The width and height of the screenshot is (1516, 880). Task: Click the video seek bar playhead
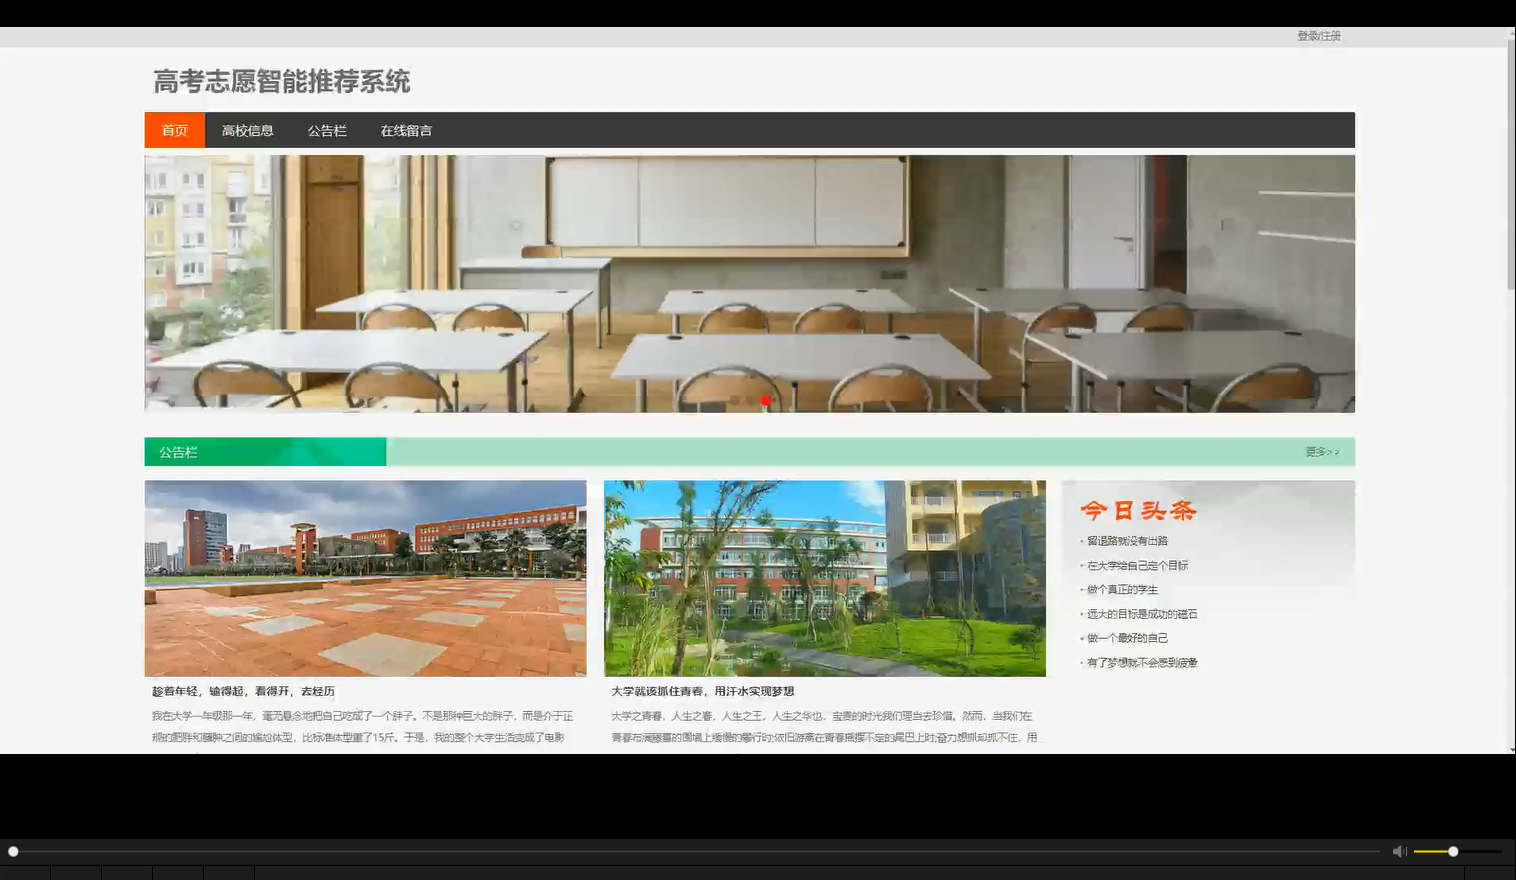coord(13,851)
